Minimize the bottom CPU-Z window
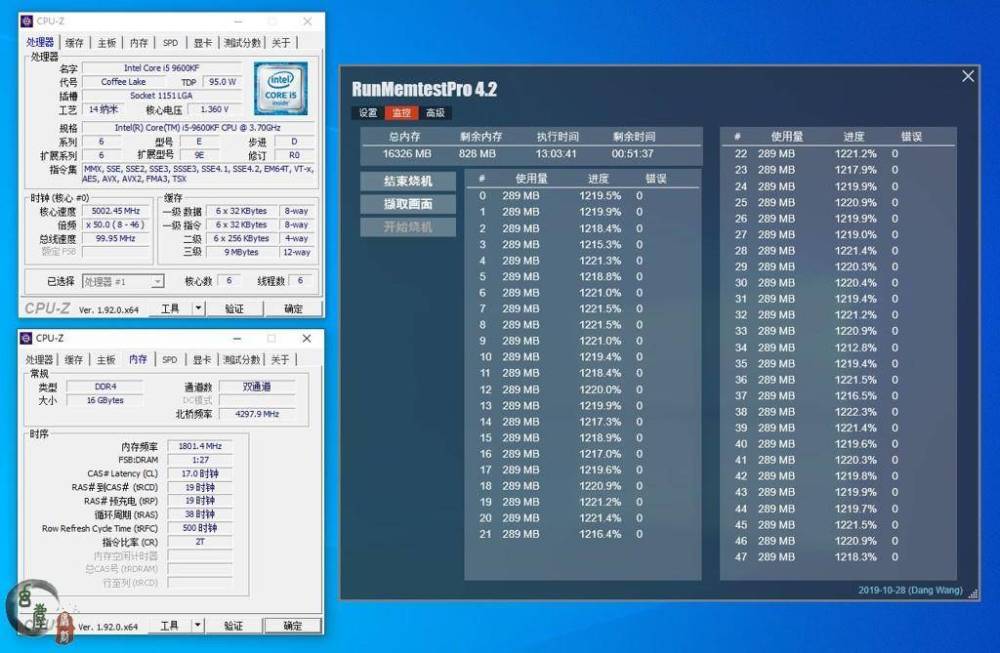 coord(237,339)
